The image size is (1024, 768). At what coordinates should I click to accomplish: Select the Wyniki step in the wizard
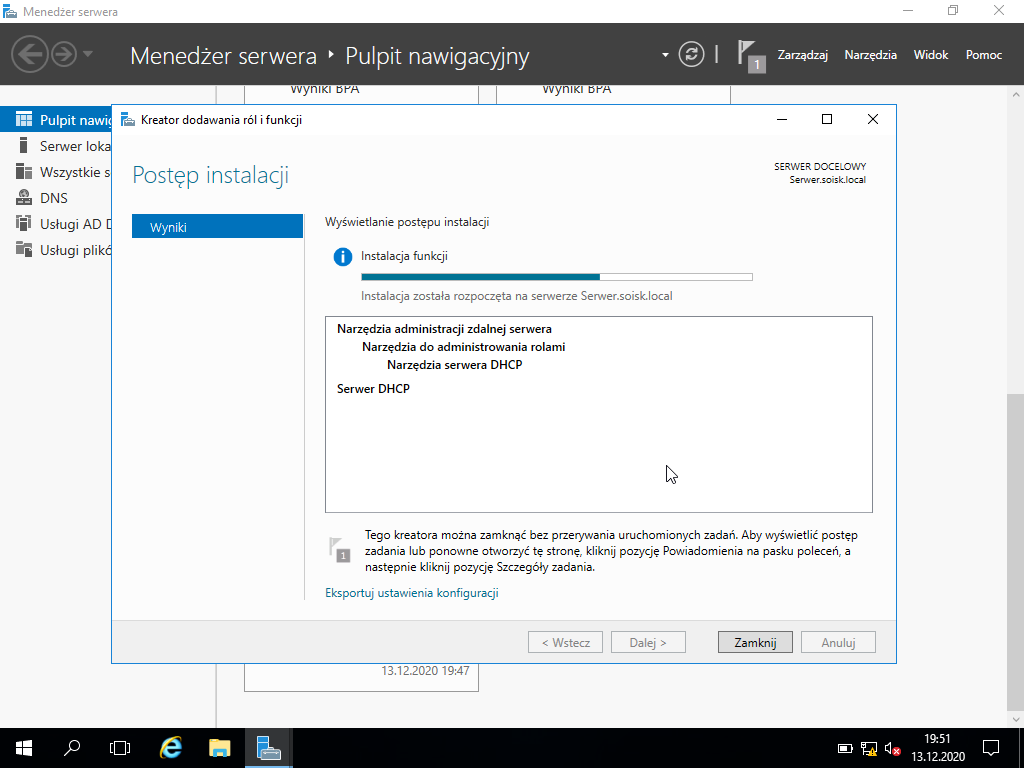click(217, 227)
